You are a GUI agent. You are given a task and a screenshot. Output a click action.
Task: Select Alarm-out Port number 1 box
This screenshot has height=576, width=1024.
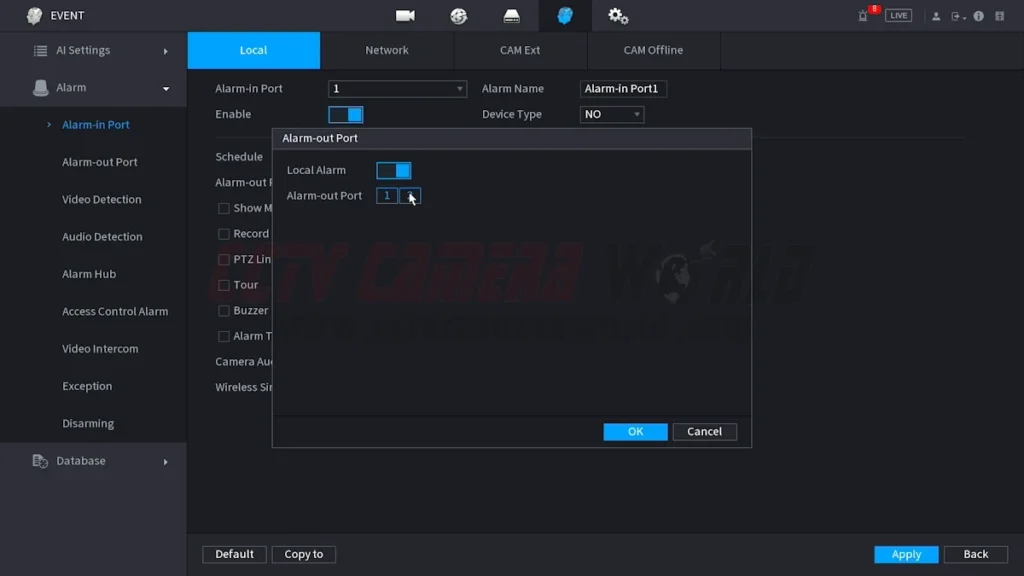[x=387, y=196]
